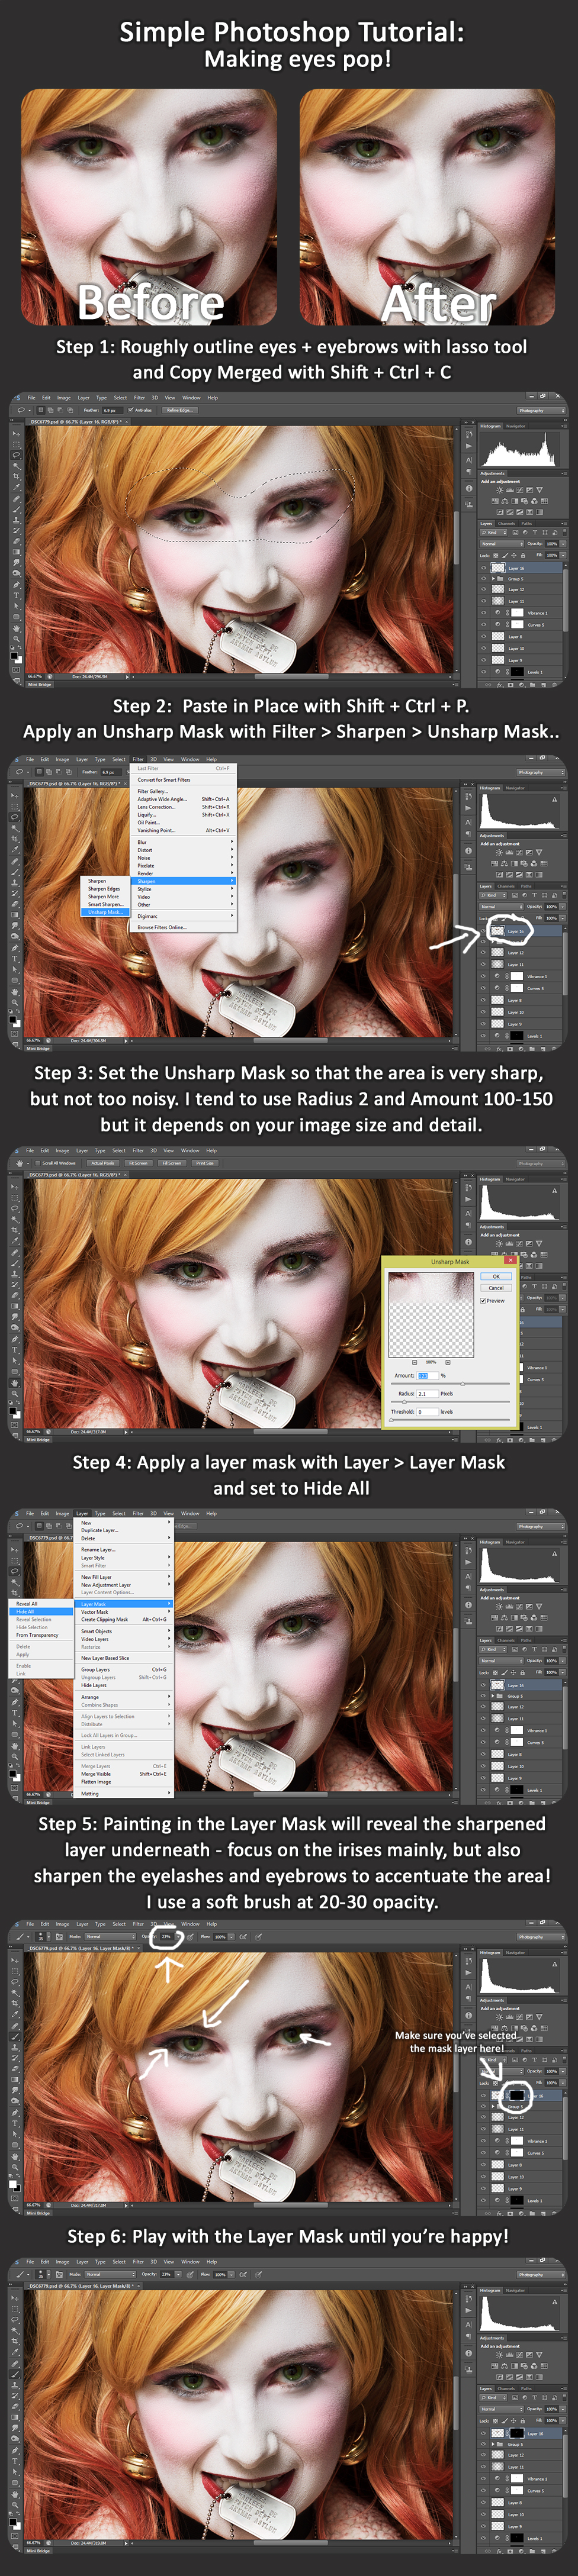578x2576 pixels.
Task: Click the Feather field in Step 1 options bar
Action: click(112, 410)
